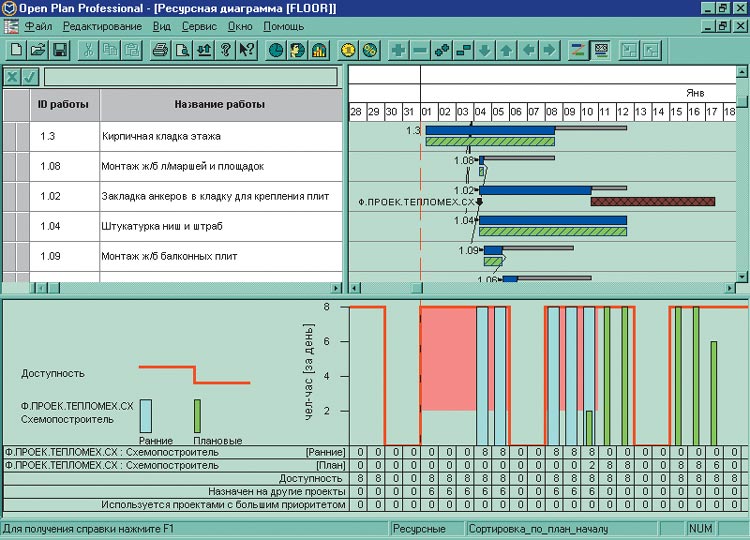Click the Print icon in toolbar
Image resolution: width=750 pixels, height=540 pixels.
pos(160,49)
